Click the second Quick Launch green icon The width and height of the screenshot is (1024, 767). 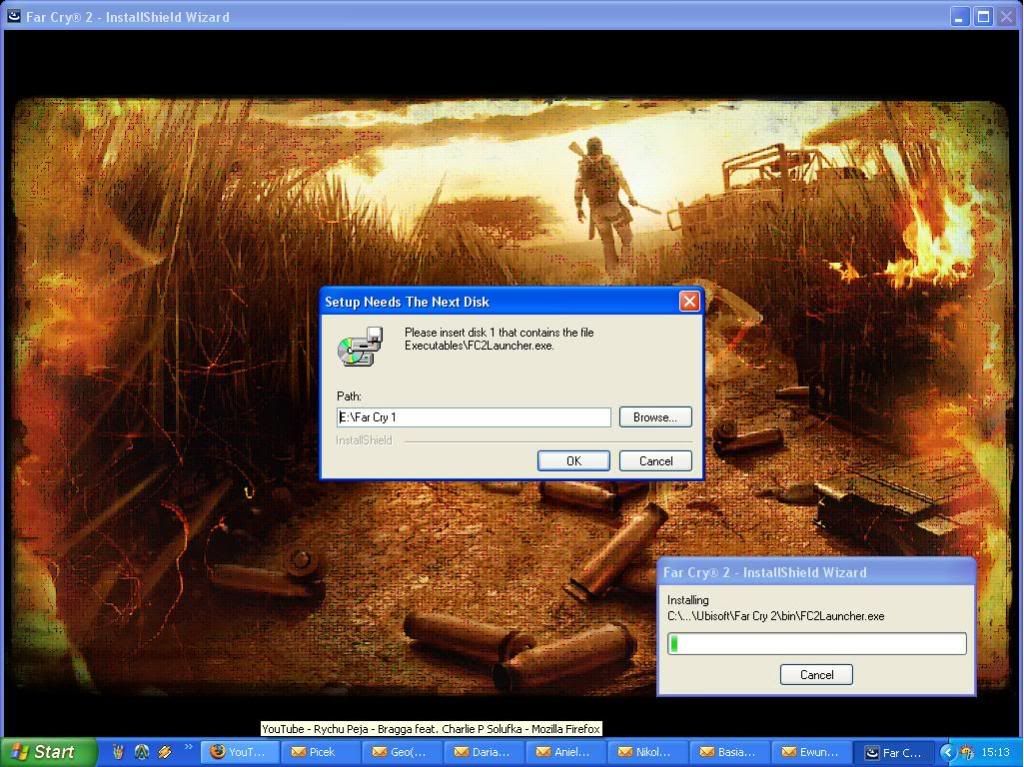pos(141,752)
